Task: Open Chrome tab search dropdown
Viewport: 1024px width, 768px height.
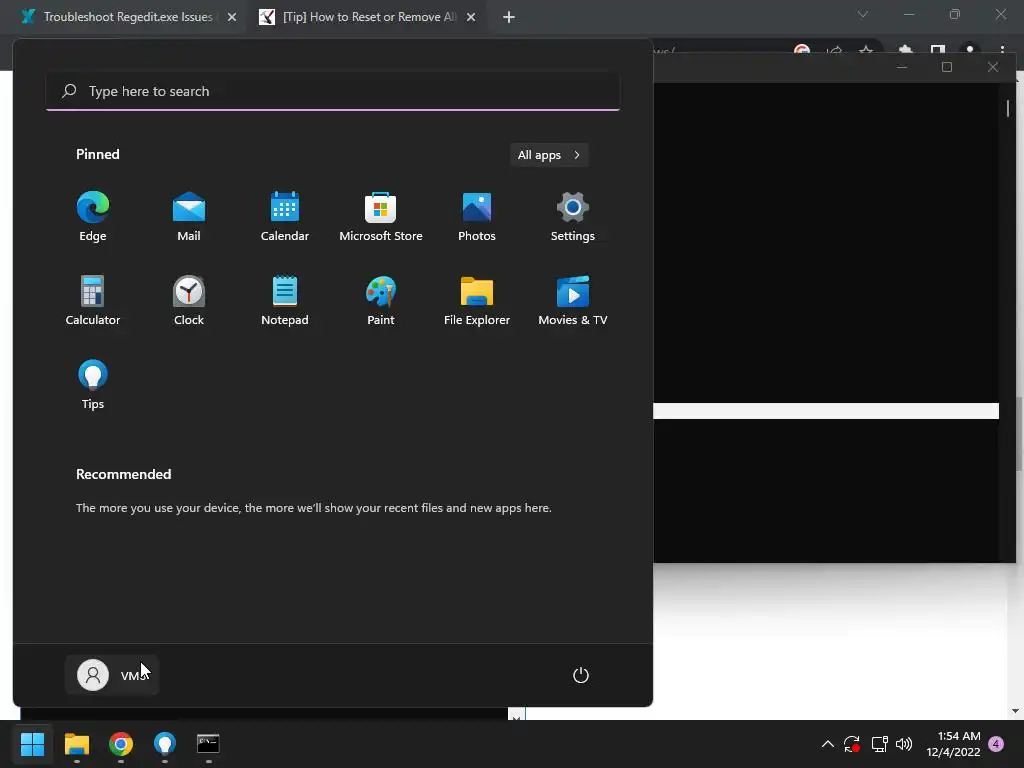Action: (863, 14)
